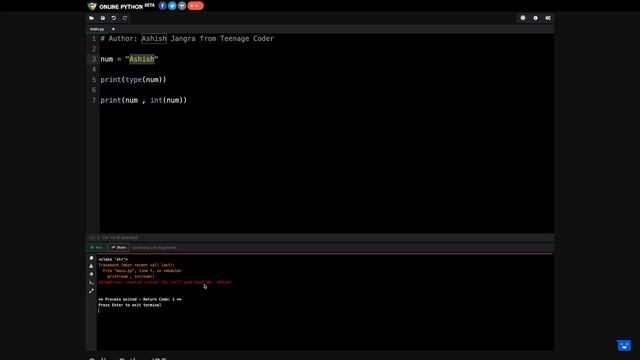Click line number 7 in the gutter
Screen dimensions: 640x360
93,100
